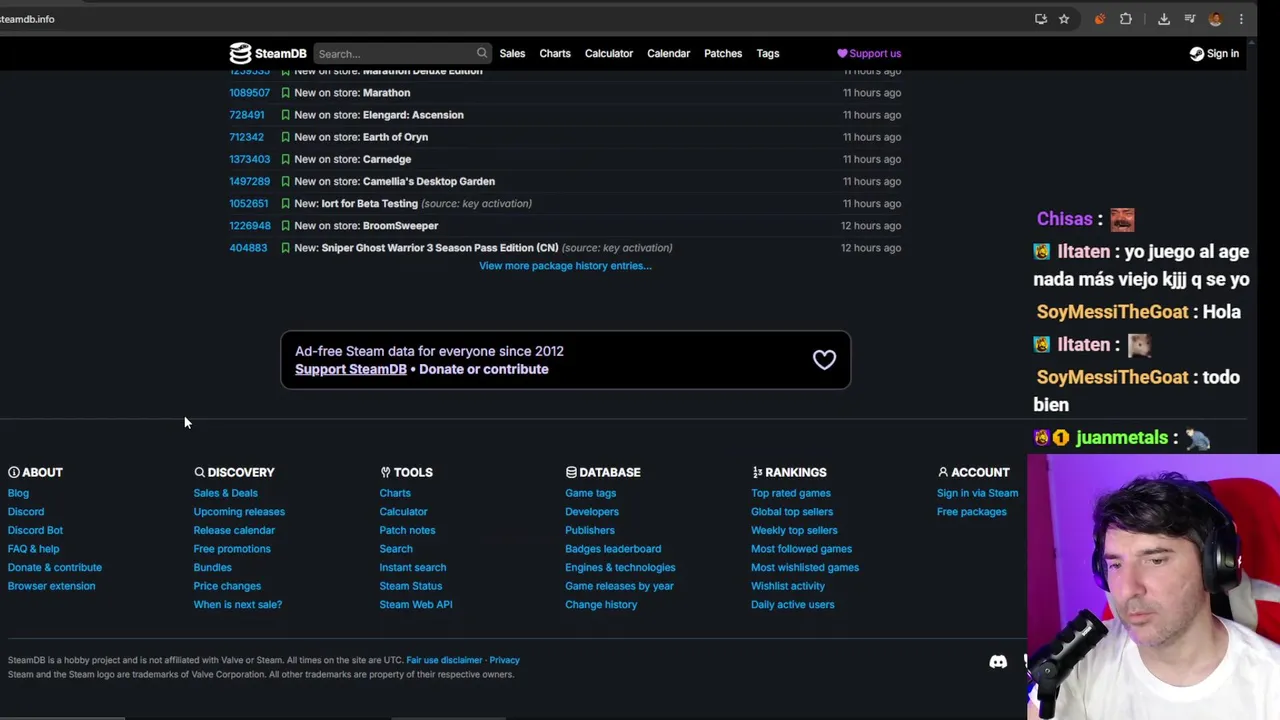Viewport: 1280px width, 720px height.
Task: Open the Chrome profile avatar
Action: tap(1216, 19)
